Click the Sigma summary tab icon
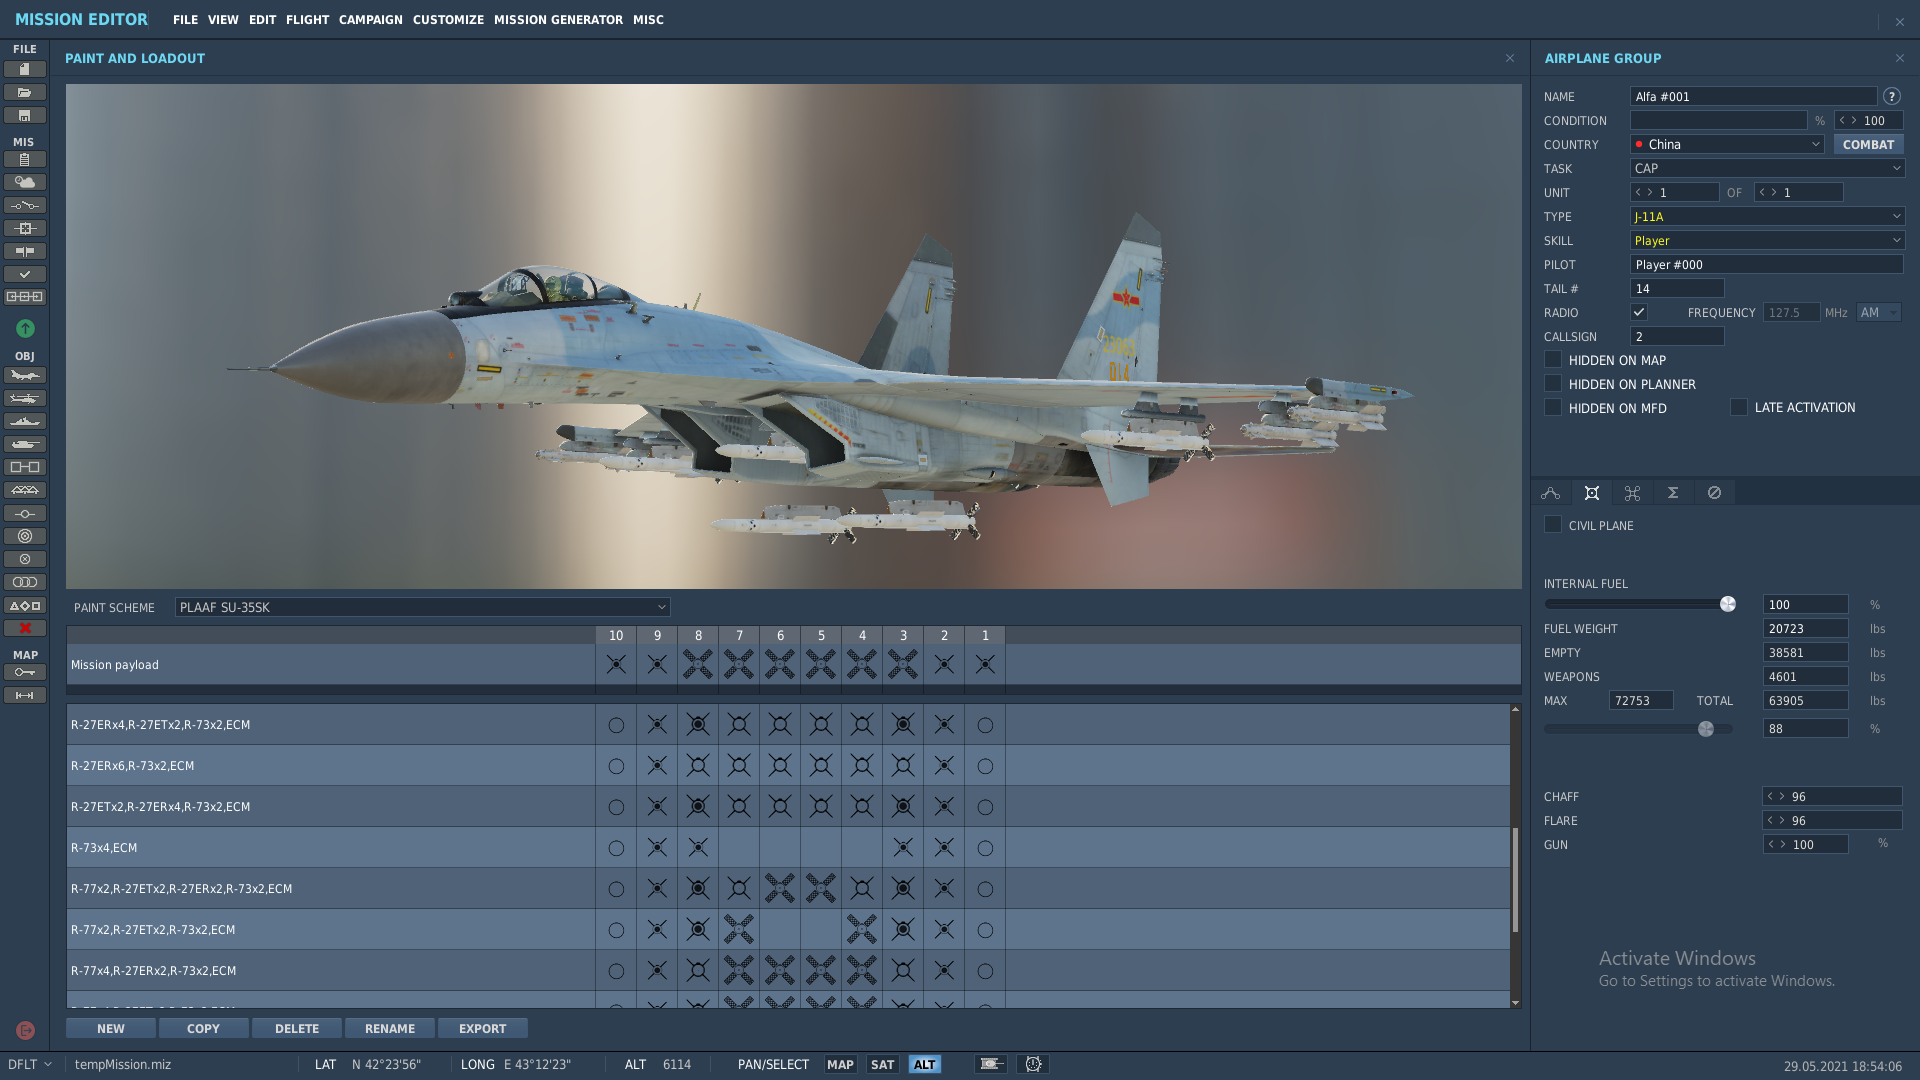1920x1080 pixels. click(x=1673, y=493)
